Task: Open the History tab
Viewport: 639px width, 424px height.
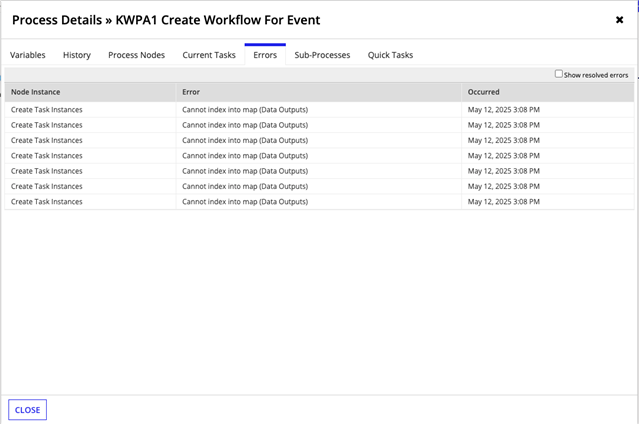Action: [77, 55]
